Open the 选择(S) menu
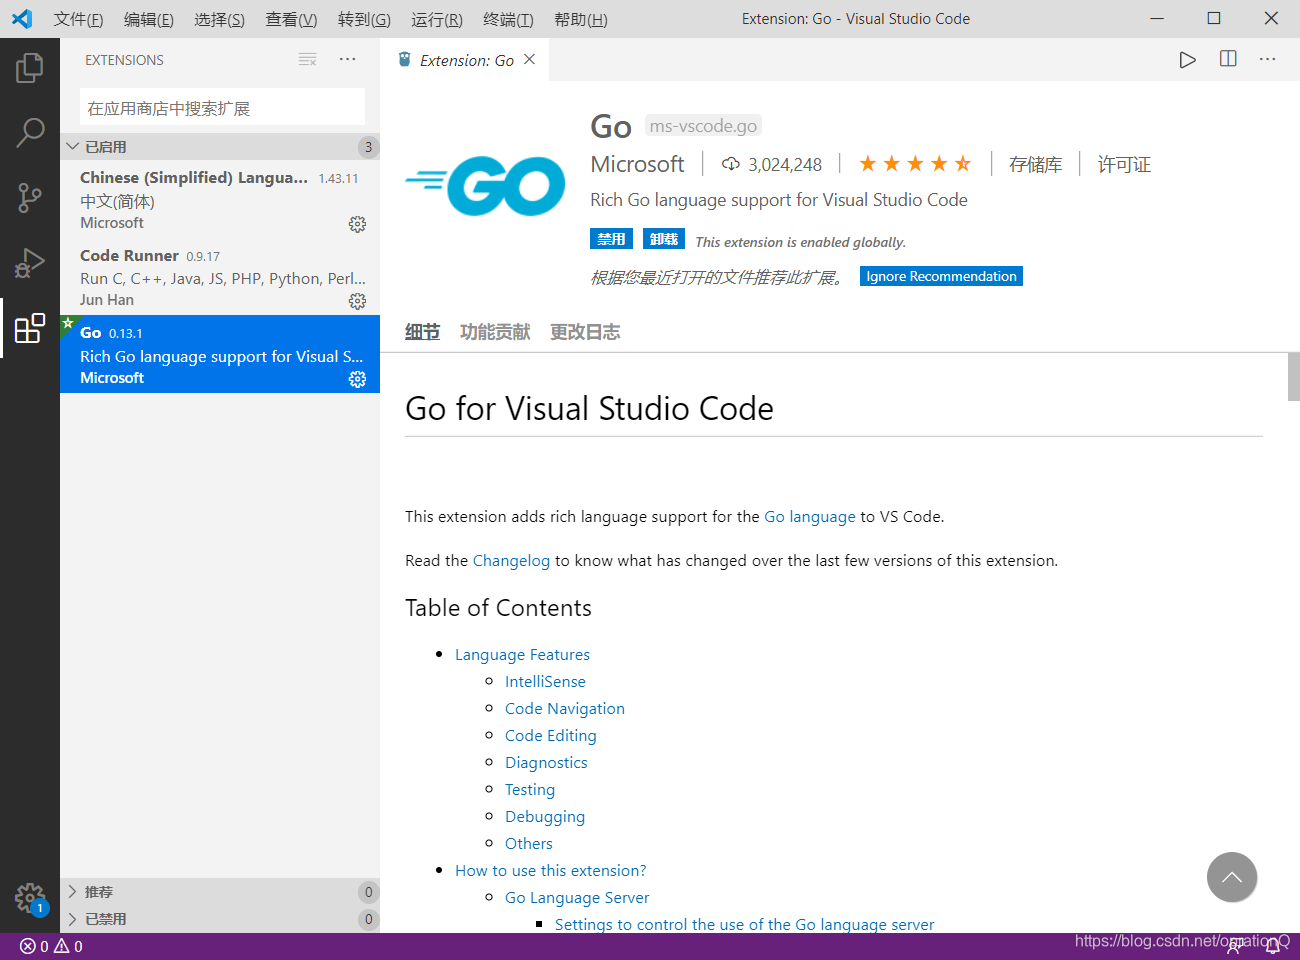Viewport: 1300px width, 960px height. pyautogui.click(x=220, y=19)
